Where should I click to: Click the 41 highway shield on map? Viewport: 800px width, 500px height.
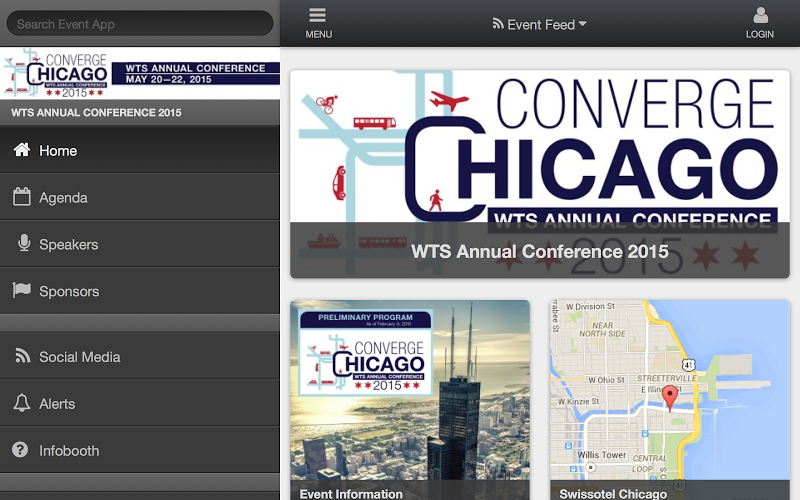[689, 364]
